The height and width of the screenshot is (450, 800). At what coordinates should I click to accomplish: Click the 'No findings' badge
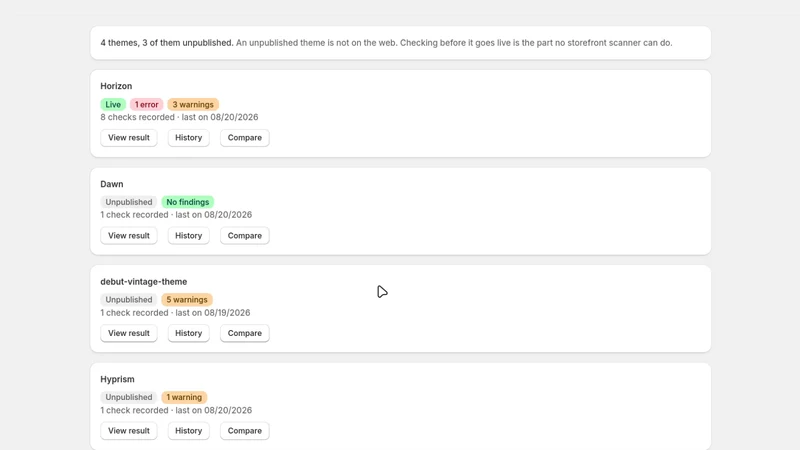(188, 202)
